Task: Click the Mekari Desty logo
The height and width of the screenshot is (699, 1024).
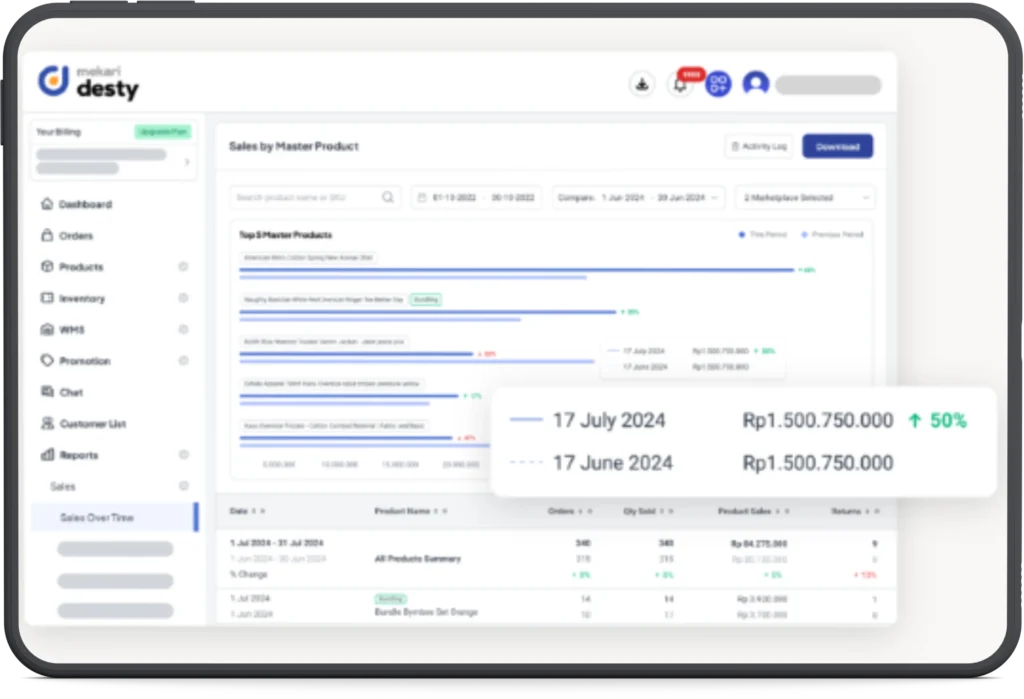Action: (88, 83)
